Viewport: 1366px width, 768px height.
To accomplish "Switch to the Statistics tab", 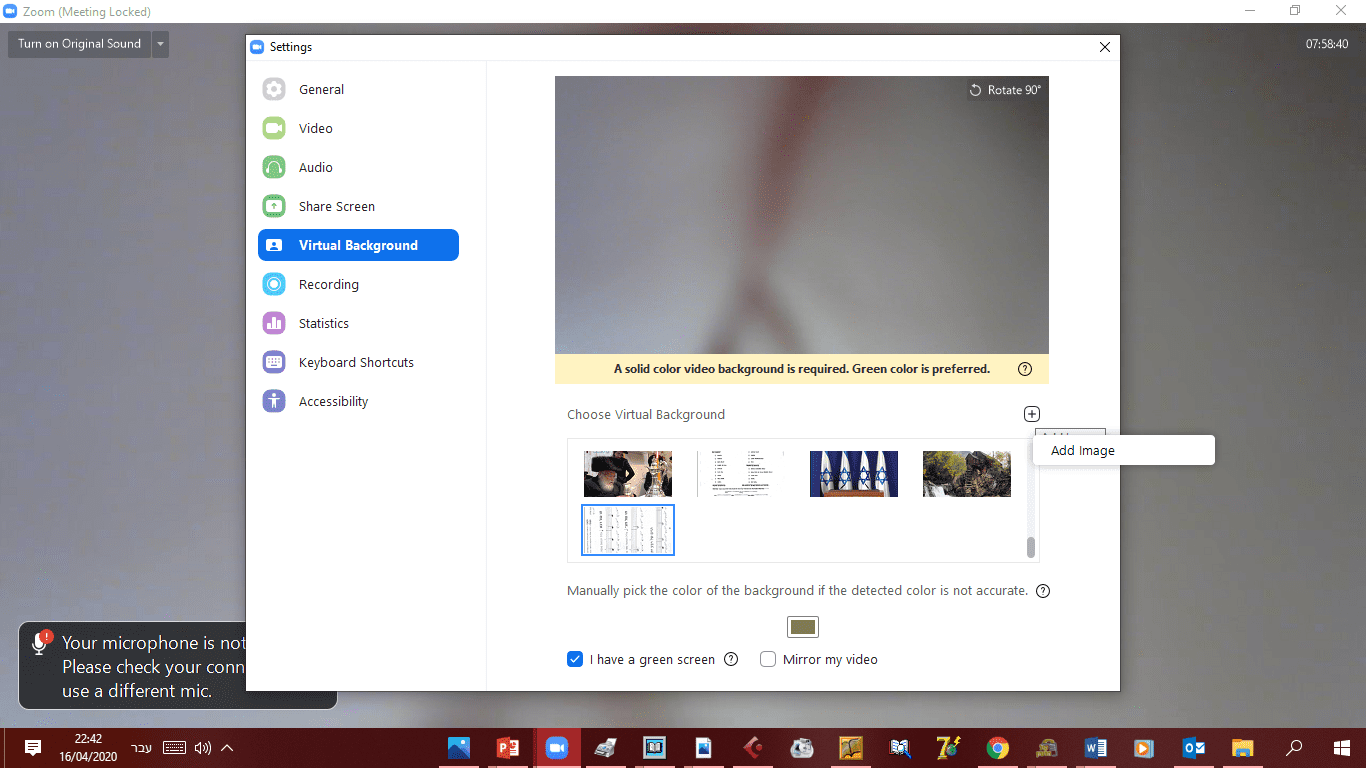I will pos(358,323).
